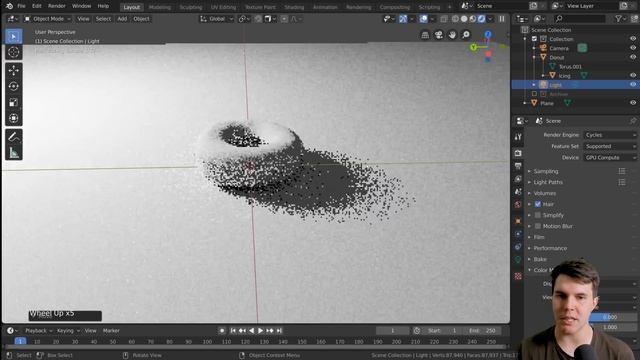Viewport: 640px width, 360px height.
Task: Switch to rendered viewport shading
Action: point(482,19)
